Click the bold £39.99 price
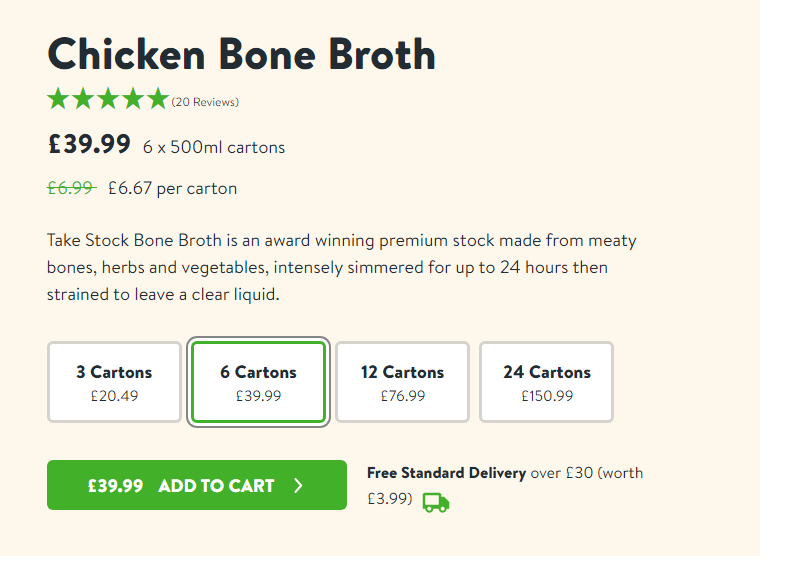 [89, 145]
